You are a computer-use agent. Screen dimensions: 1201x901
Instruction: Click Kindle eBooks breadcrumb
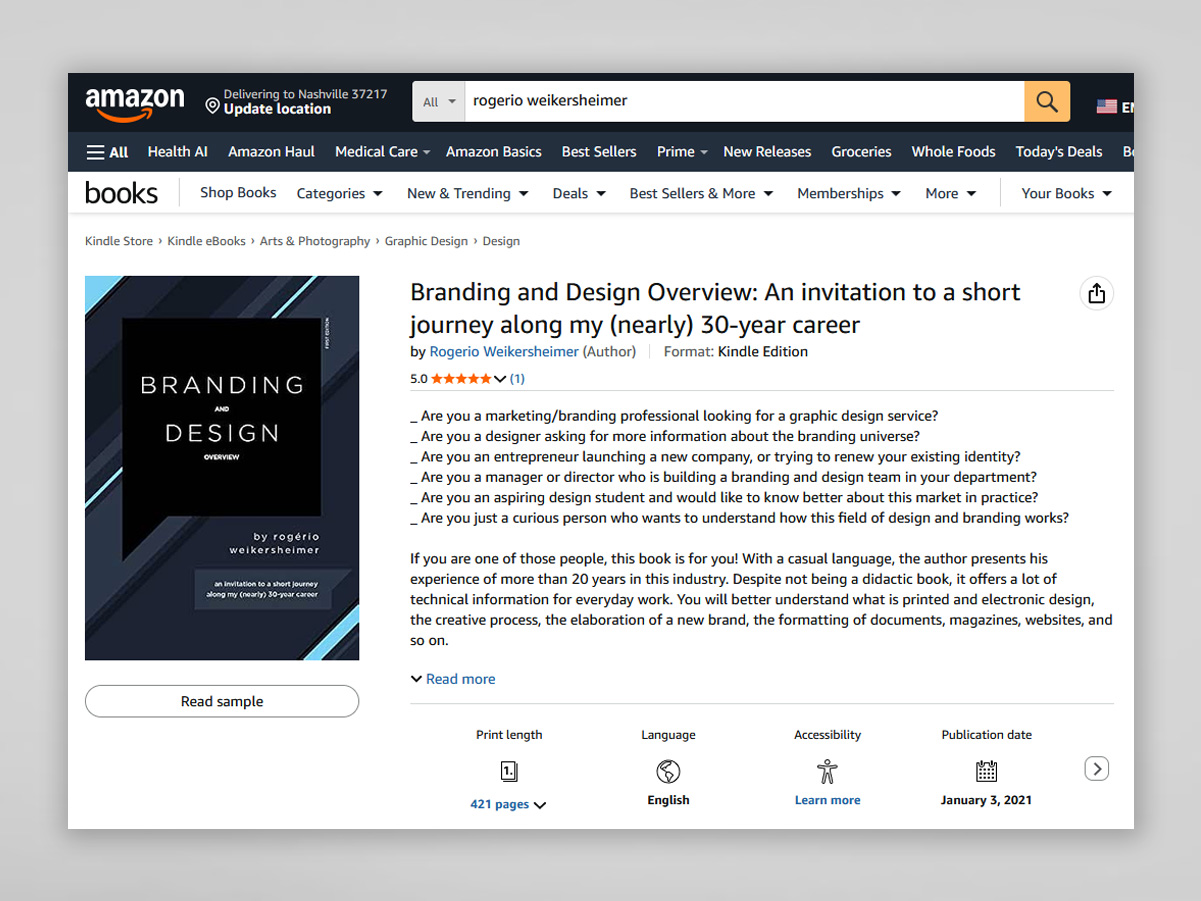[x=206, y=241]
